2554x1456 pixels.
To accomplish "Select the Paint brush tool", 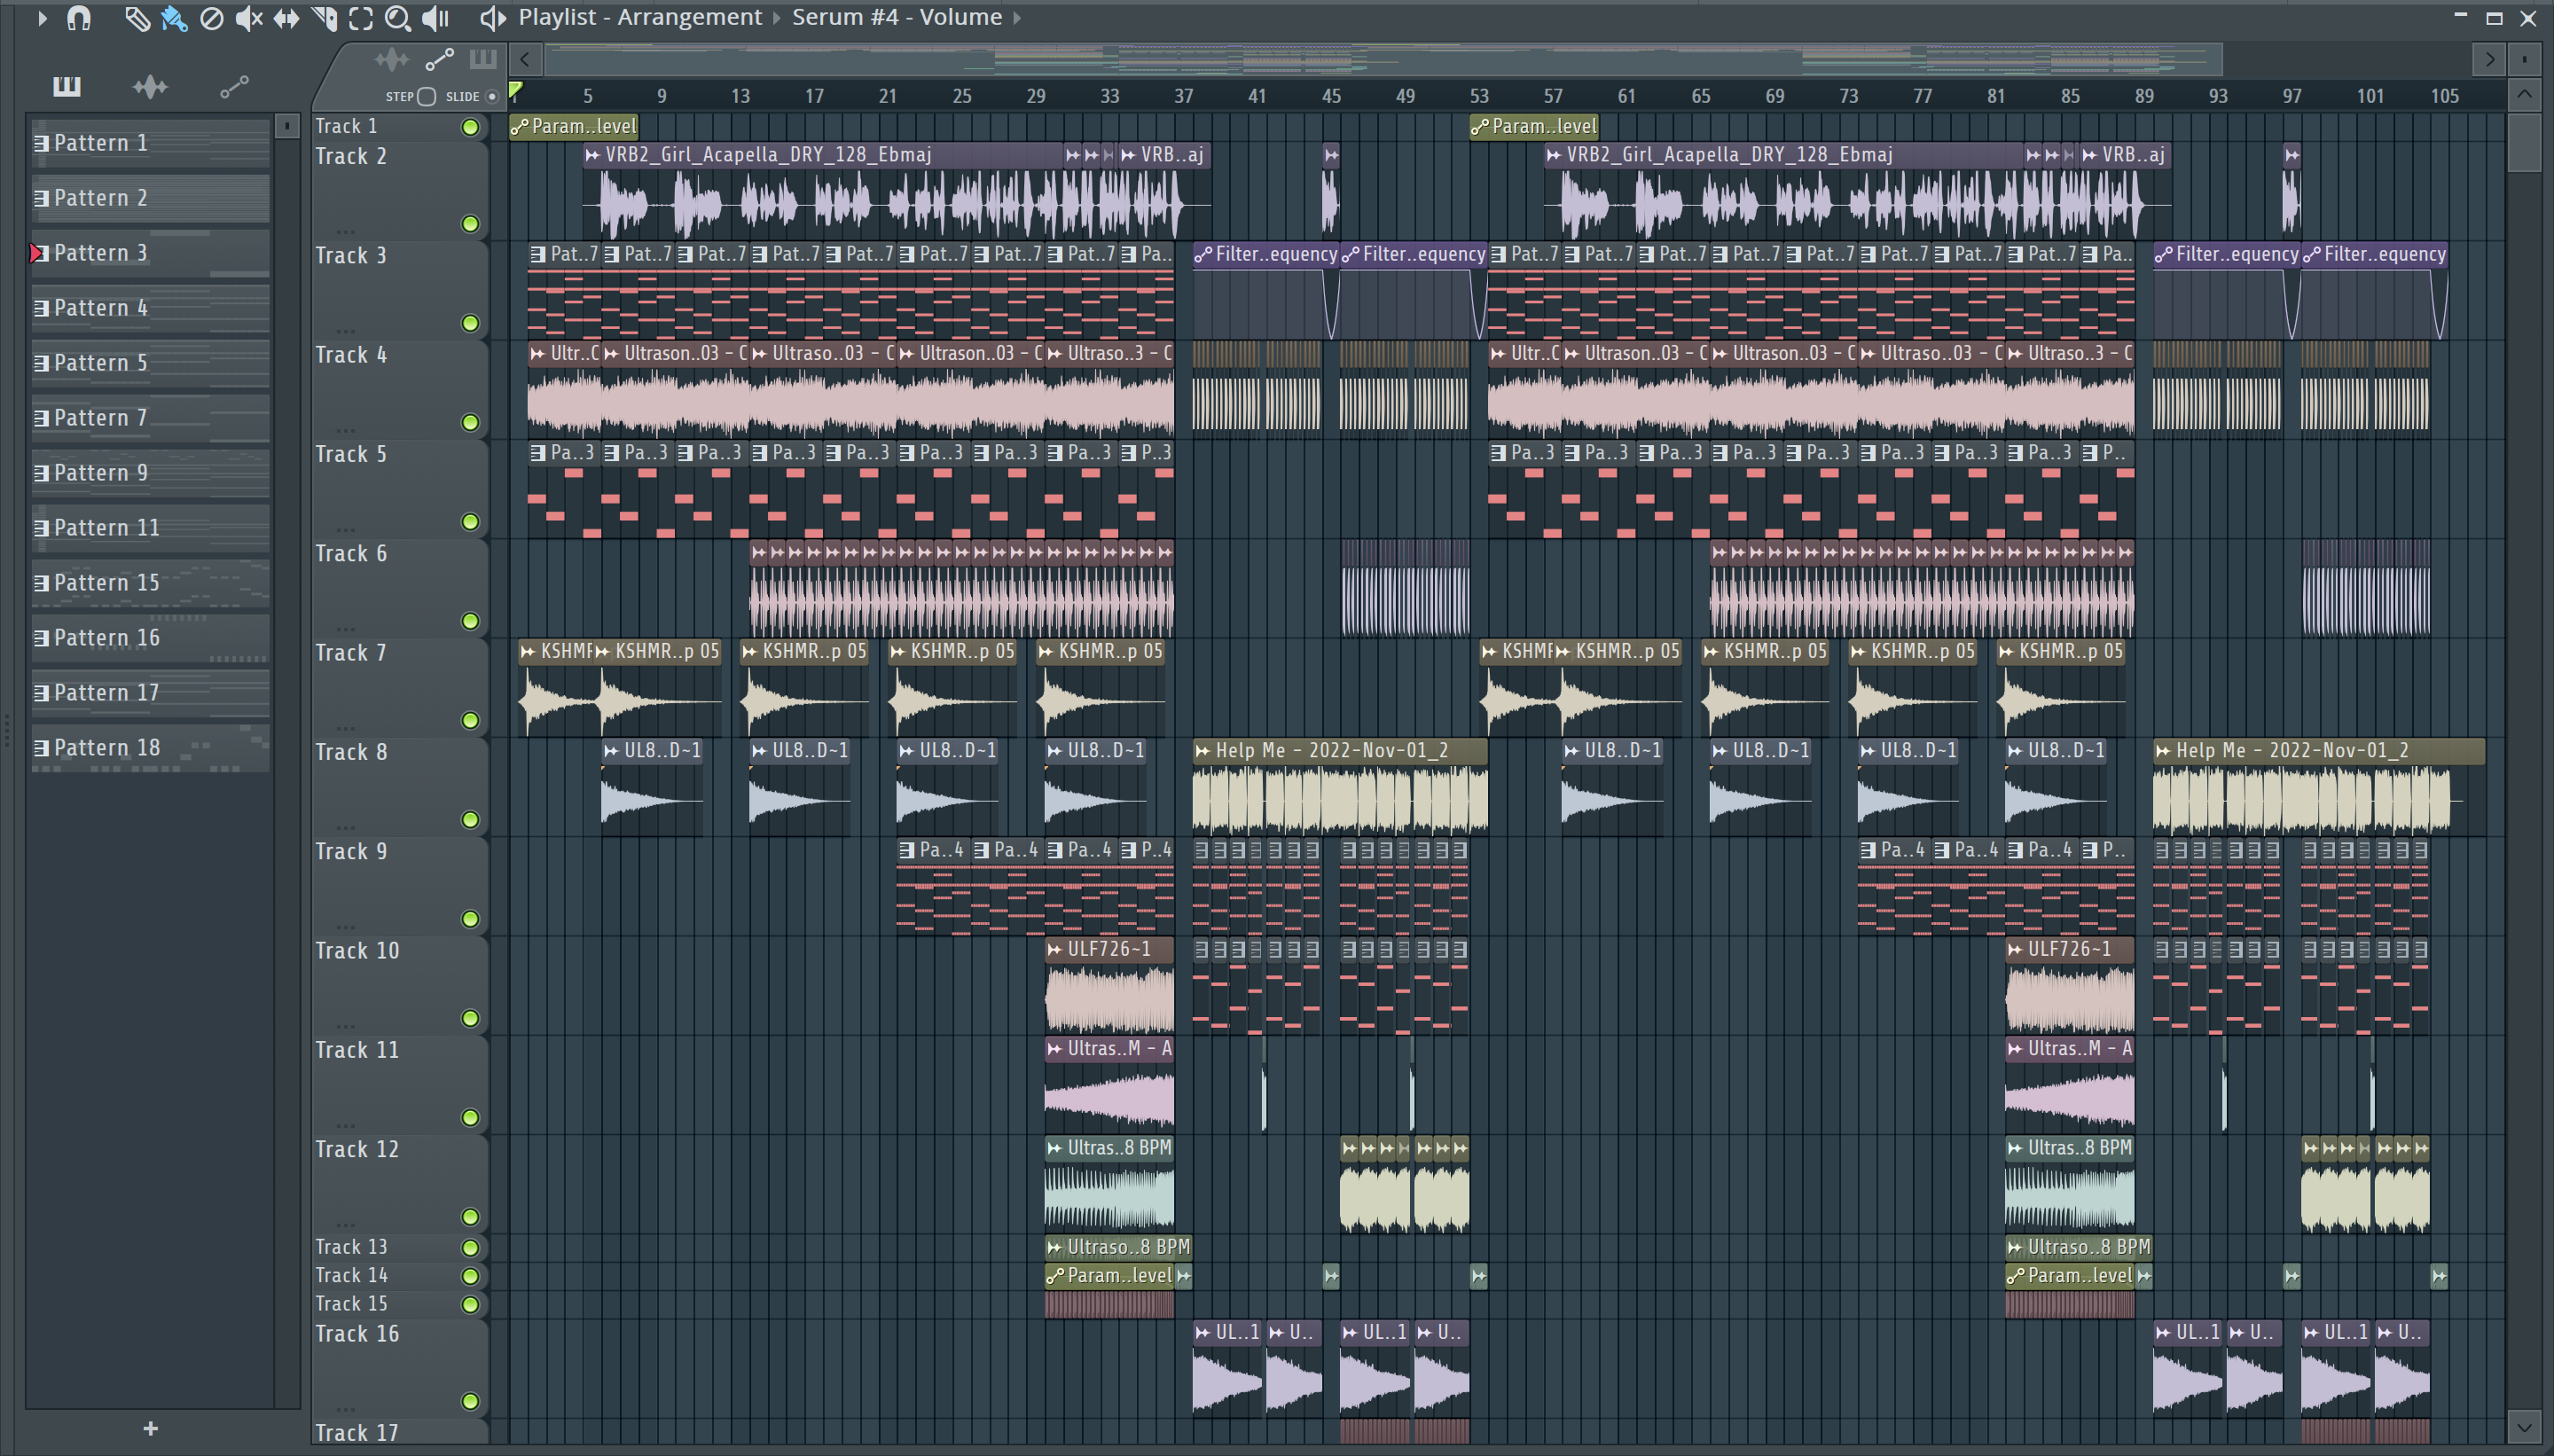I will pyautogui.click(x=175, y=18).
